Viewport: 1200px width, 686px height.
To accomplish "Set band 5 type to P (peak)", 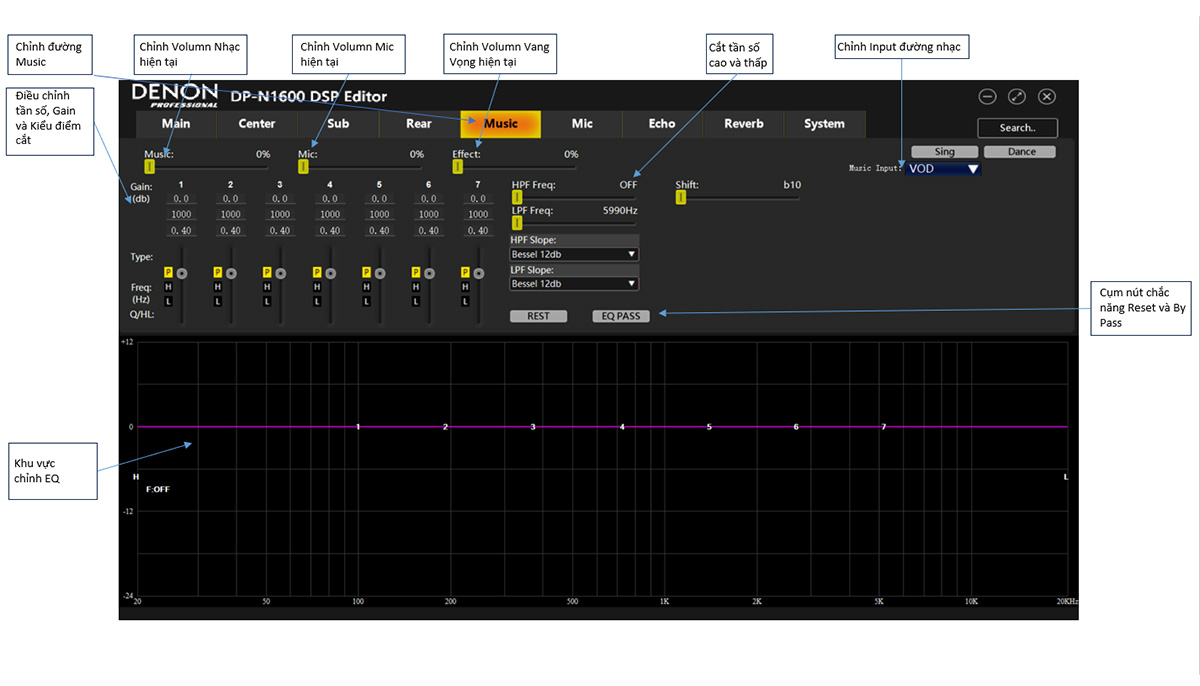I will pyautogui.click(x=366, y=272).
